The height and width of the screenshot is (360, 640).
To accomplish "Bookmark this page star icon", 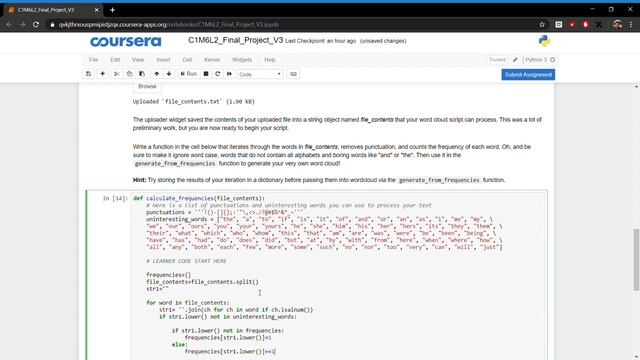I will click(542, 24).
